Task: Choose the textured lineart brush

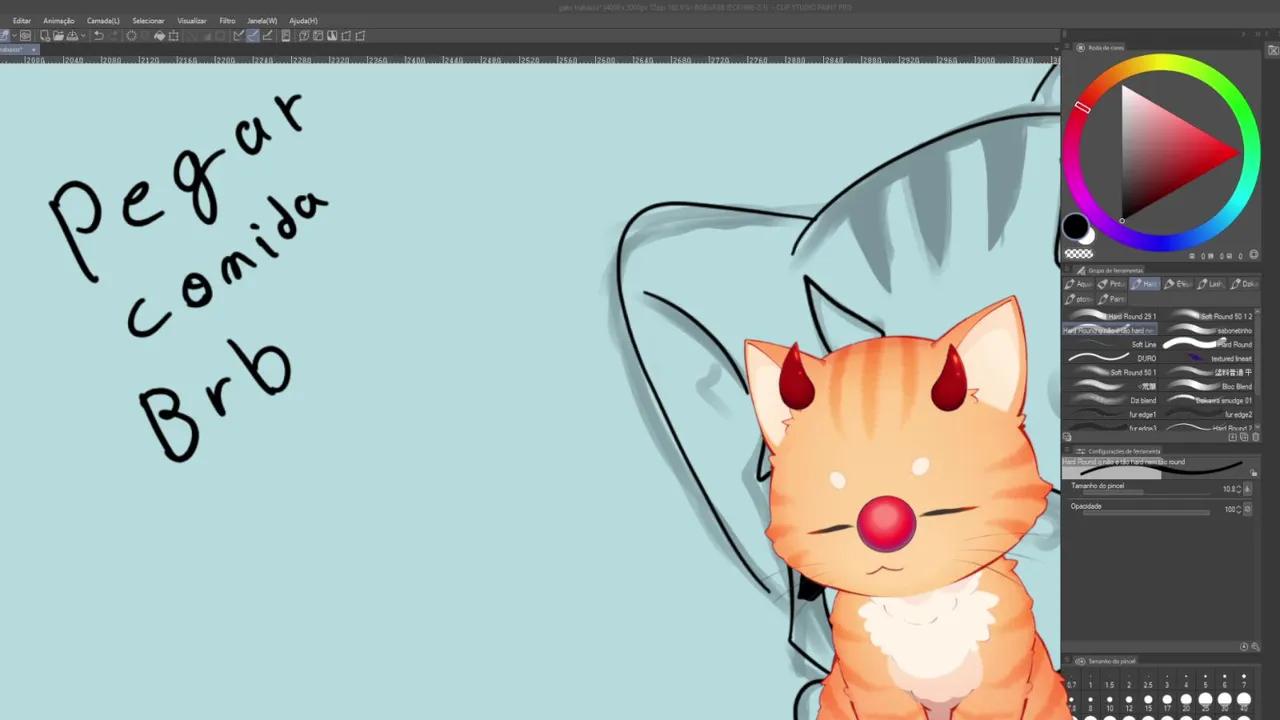Action: [1206, 358]
